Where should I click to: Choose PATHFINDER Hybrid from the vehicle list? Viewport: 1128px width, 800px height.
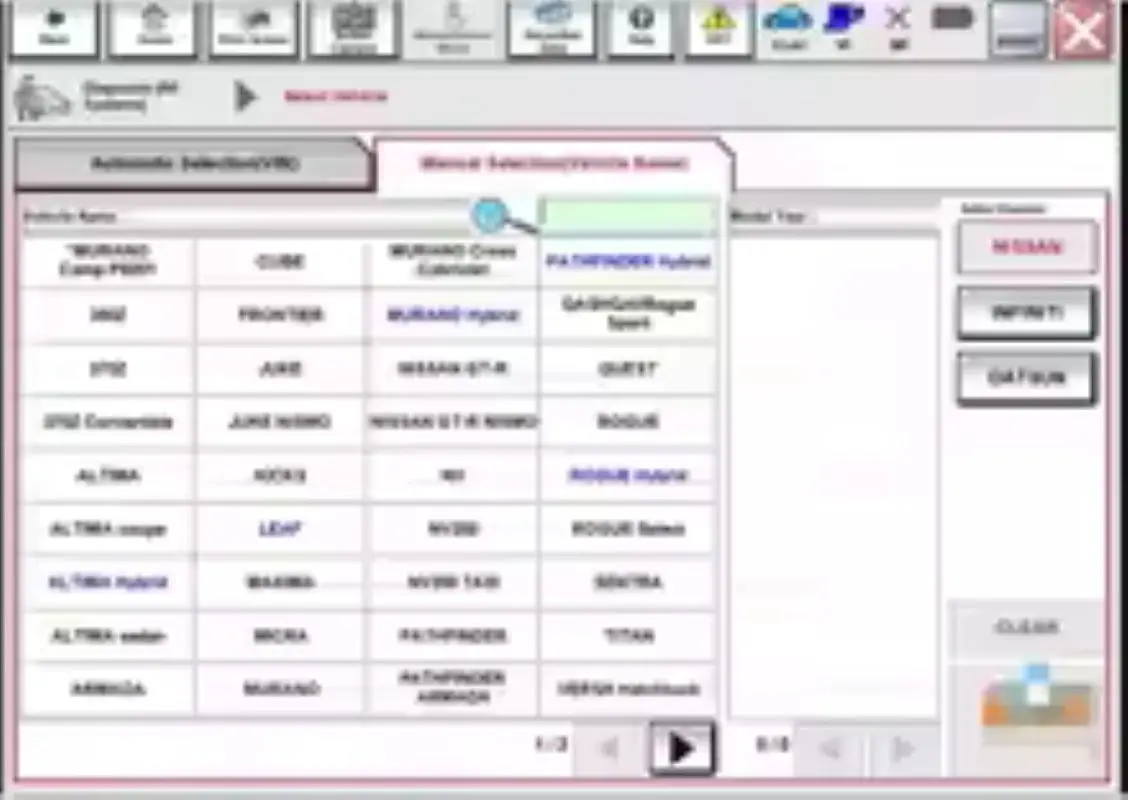coord(627,262)
